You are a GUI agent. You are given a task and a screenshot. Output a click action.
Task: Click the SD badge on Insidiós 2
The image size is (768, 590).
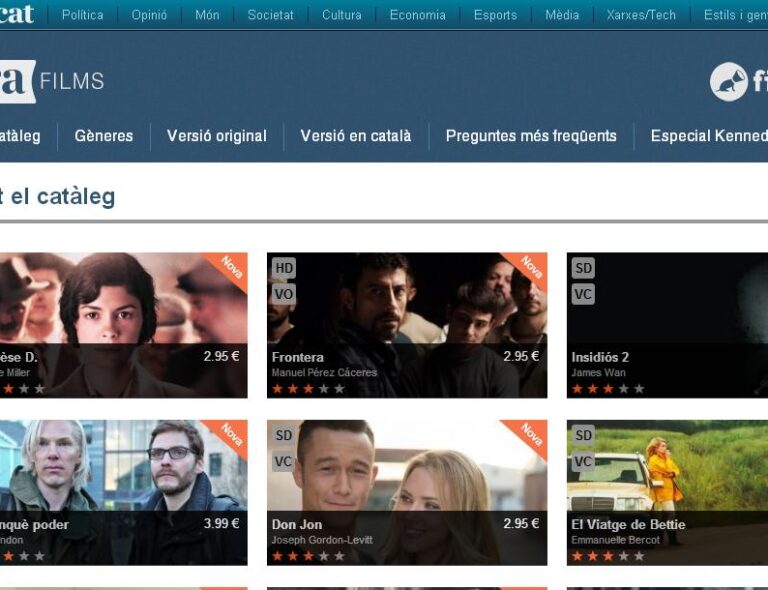click(583, 268)
